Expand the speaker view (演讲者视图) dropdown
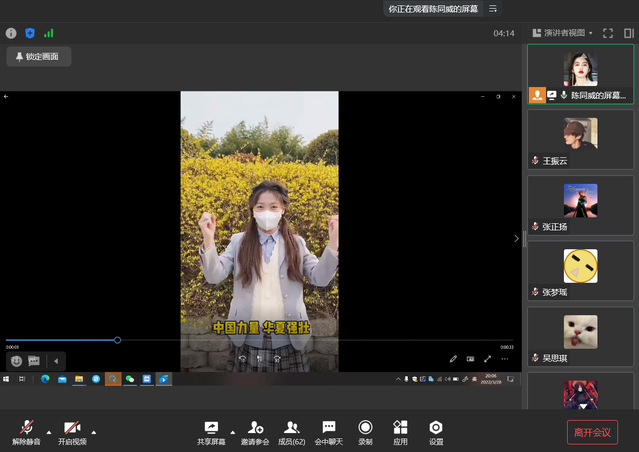The image size is (639, 452). (x=564, y=33)
